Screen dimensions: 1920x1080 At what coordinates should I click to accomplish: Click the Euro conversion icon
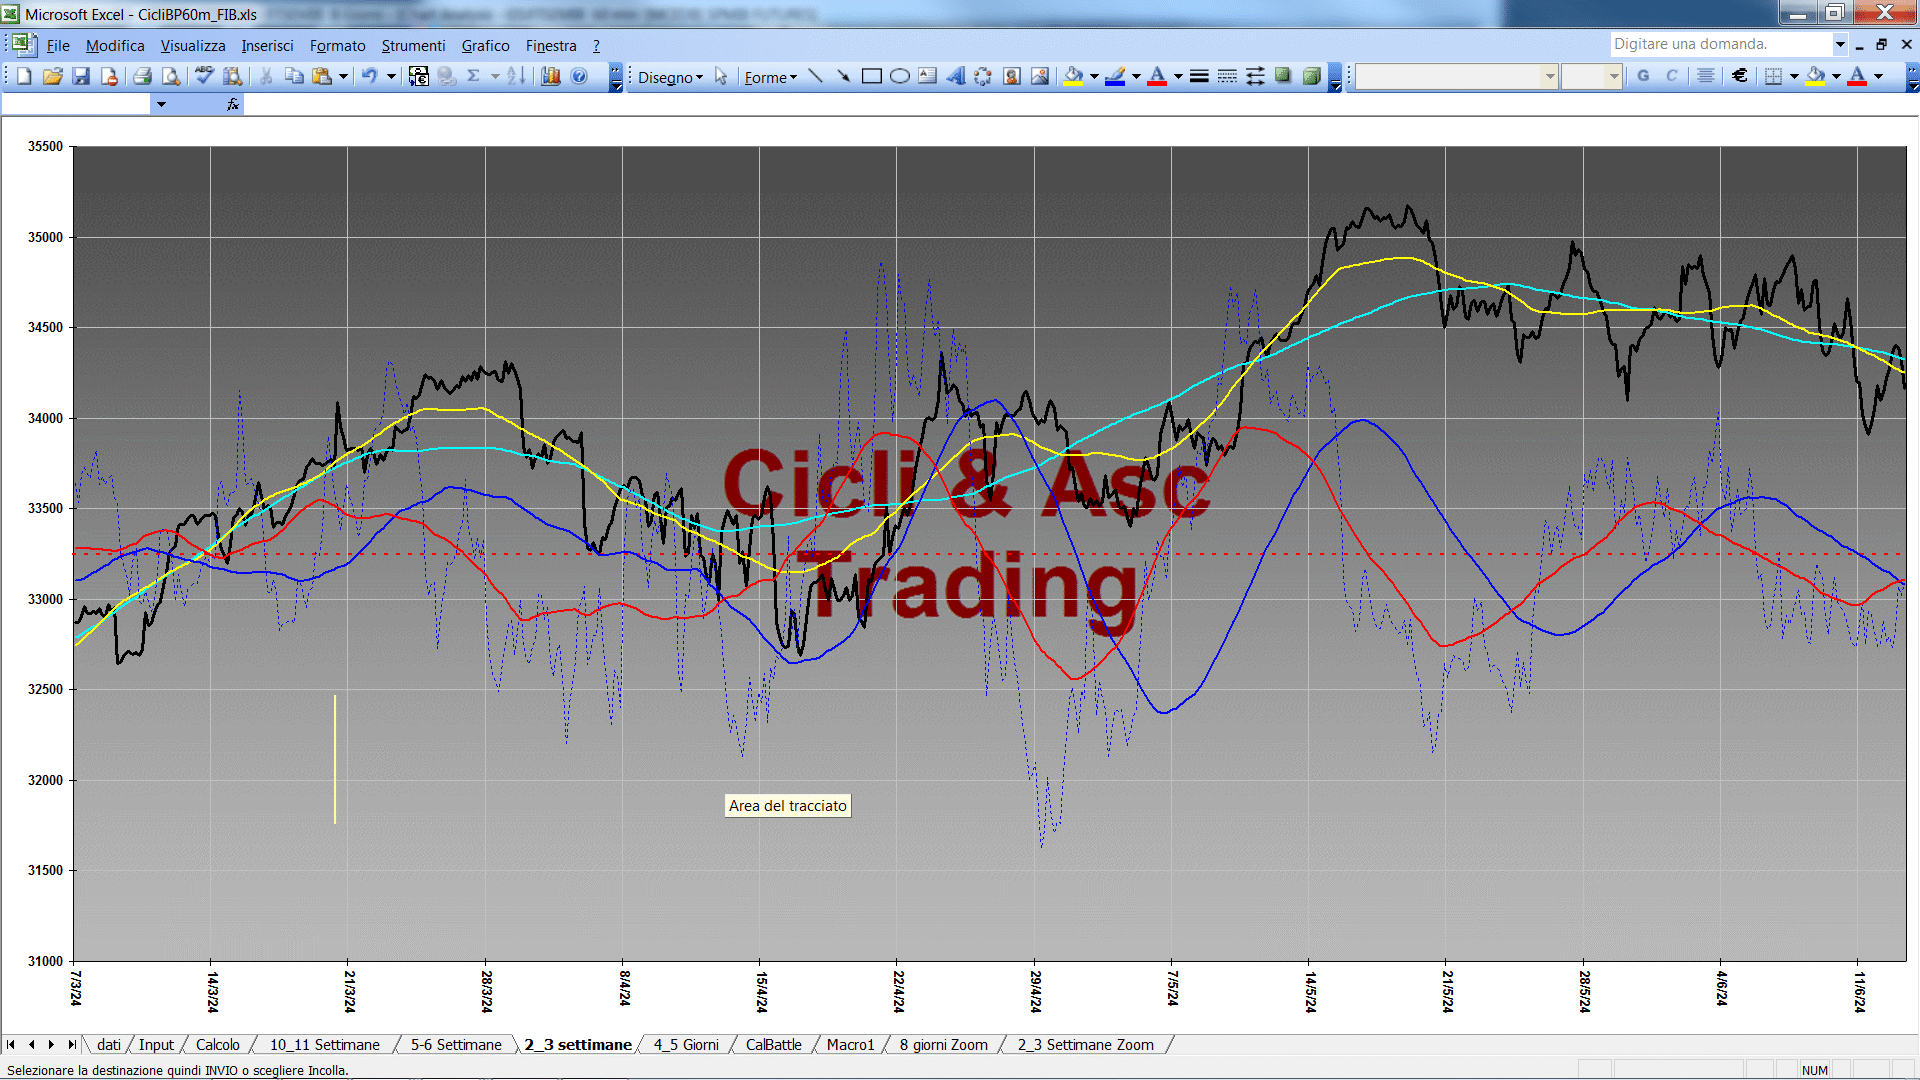click(x=419, y=76)
